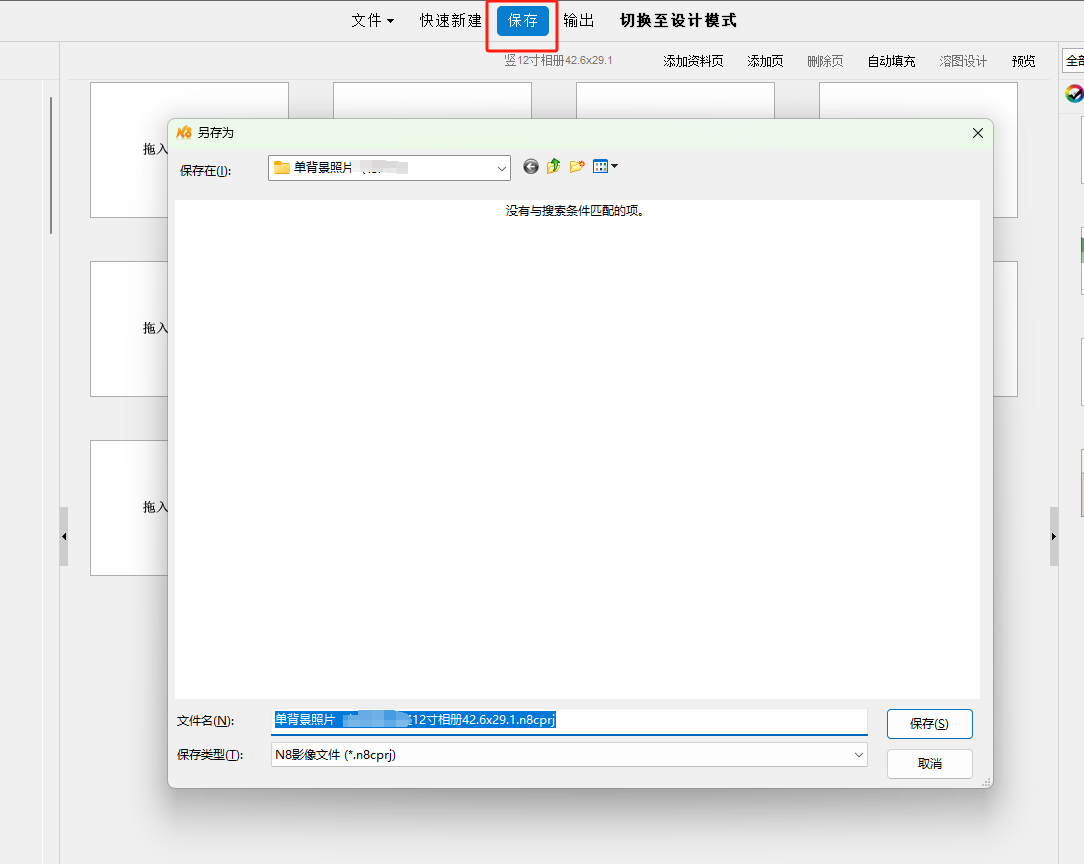Image resolution: width=1084 pixels, height=864 pixels.
Task: Collapse the left panel arrow handle
Action: [x=64, y=536]
